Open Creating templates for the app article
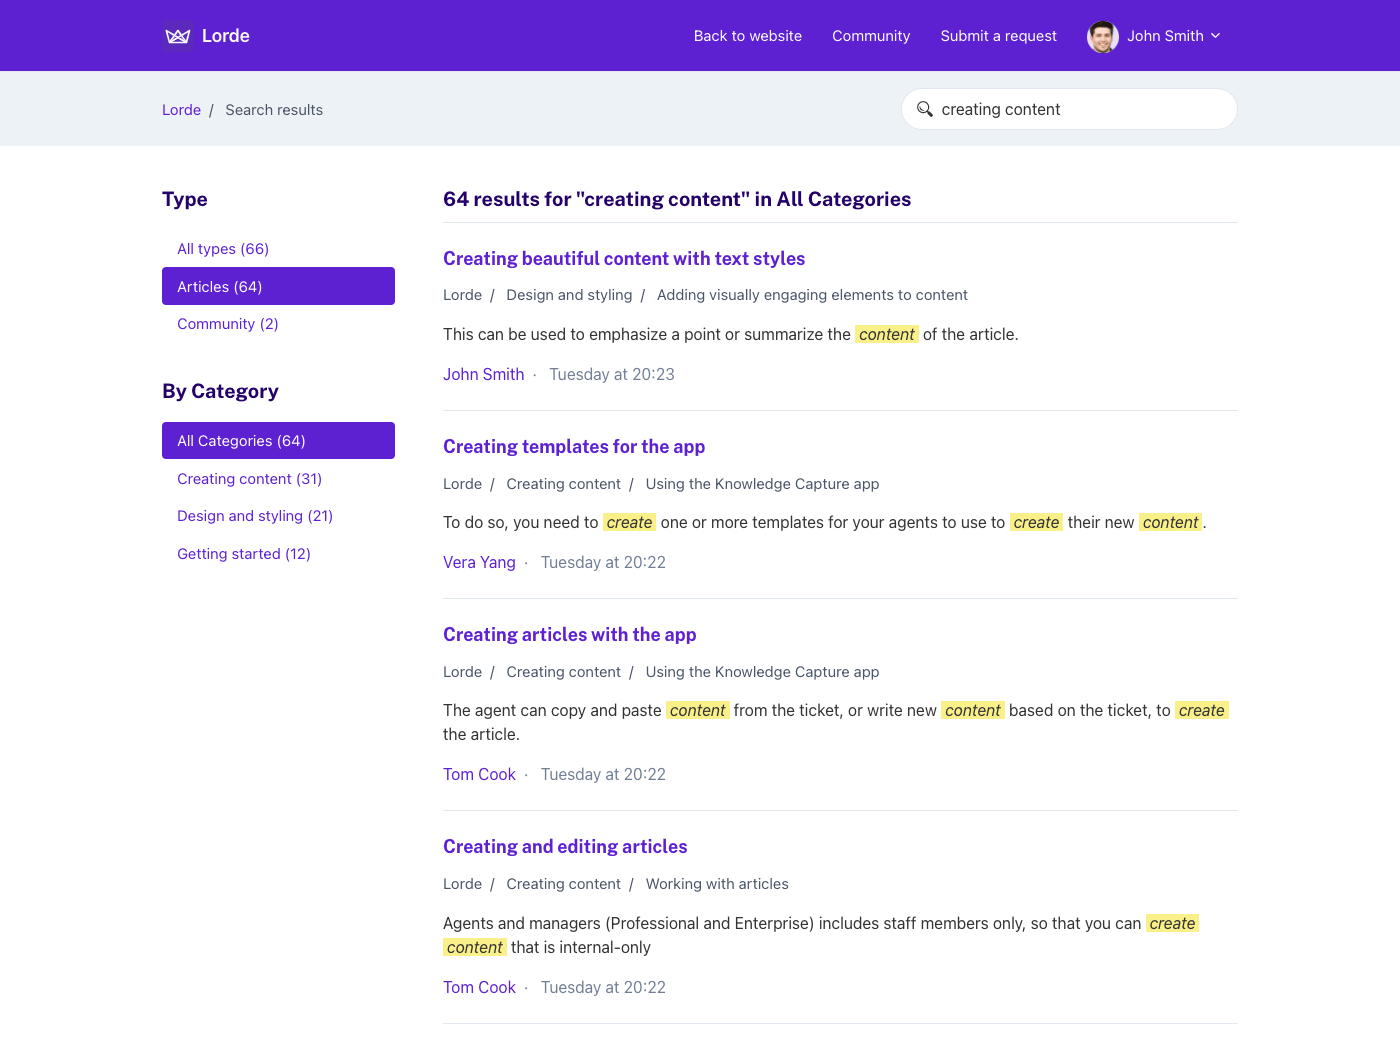 pos(574,447)
